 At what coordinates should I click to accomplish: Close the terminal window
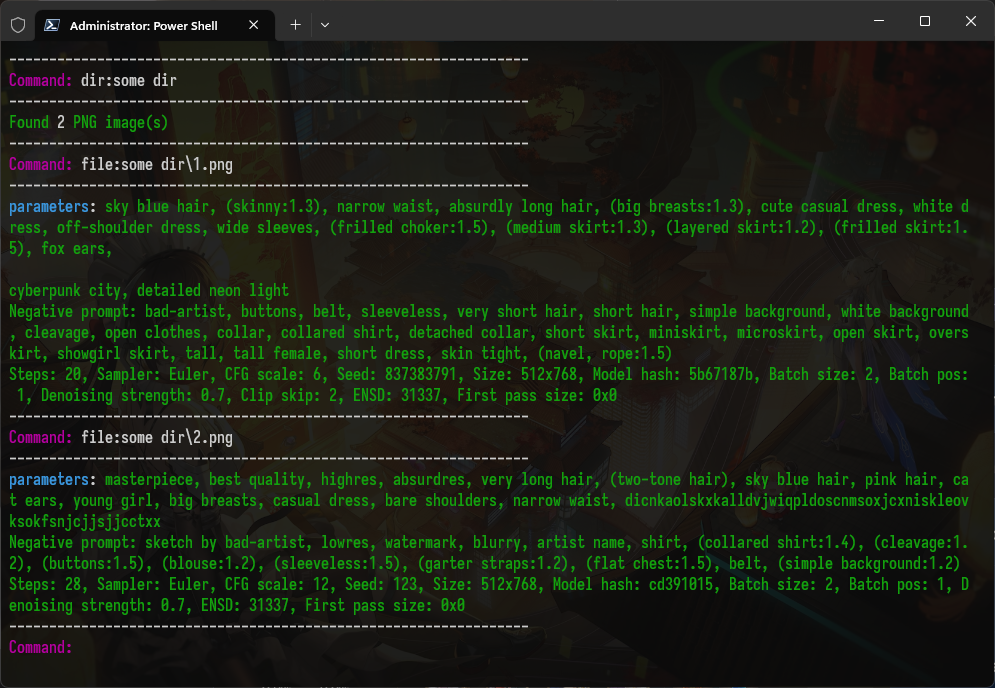pos(971,21)
